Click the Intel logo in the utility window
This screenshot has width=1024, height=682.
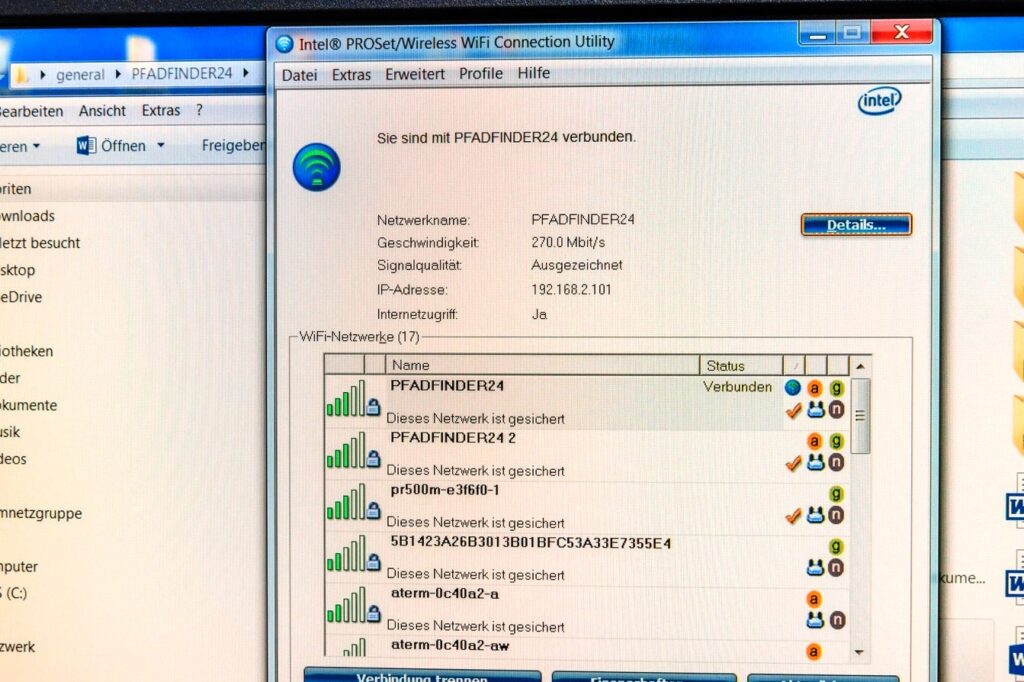point(879,101)
